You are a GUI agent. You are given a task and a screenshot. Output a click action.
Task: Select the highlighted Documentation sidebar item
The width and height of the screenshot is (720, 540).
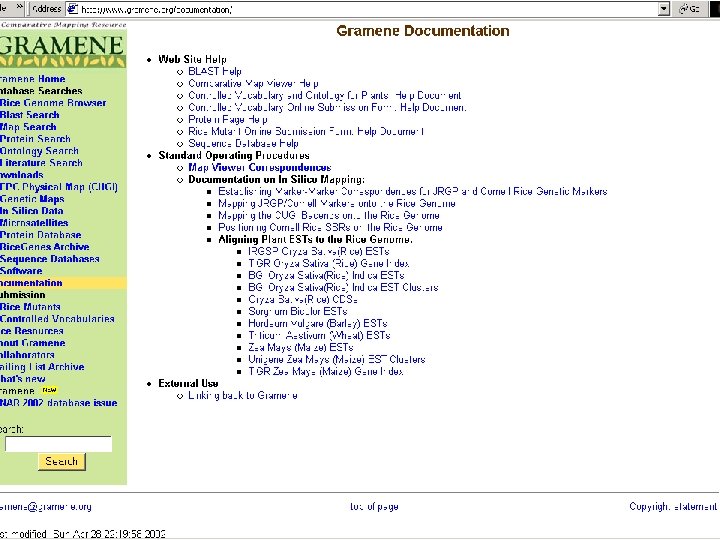(31, 283)
